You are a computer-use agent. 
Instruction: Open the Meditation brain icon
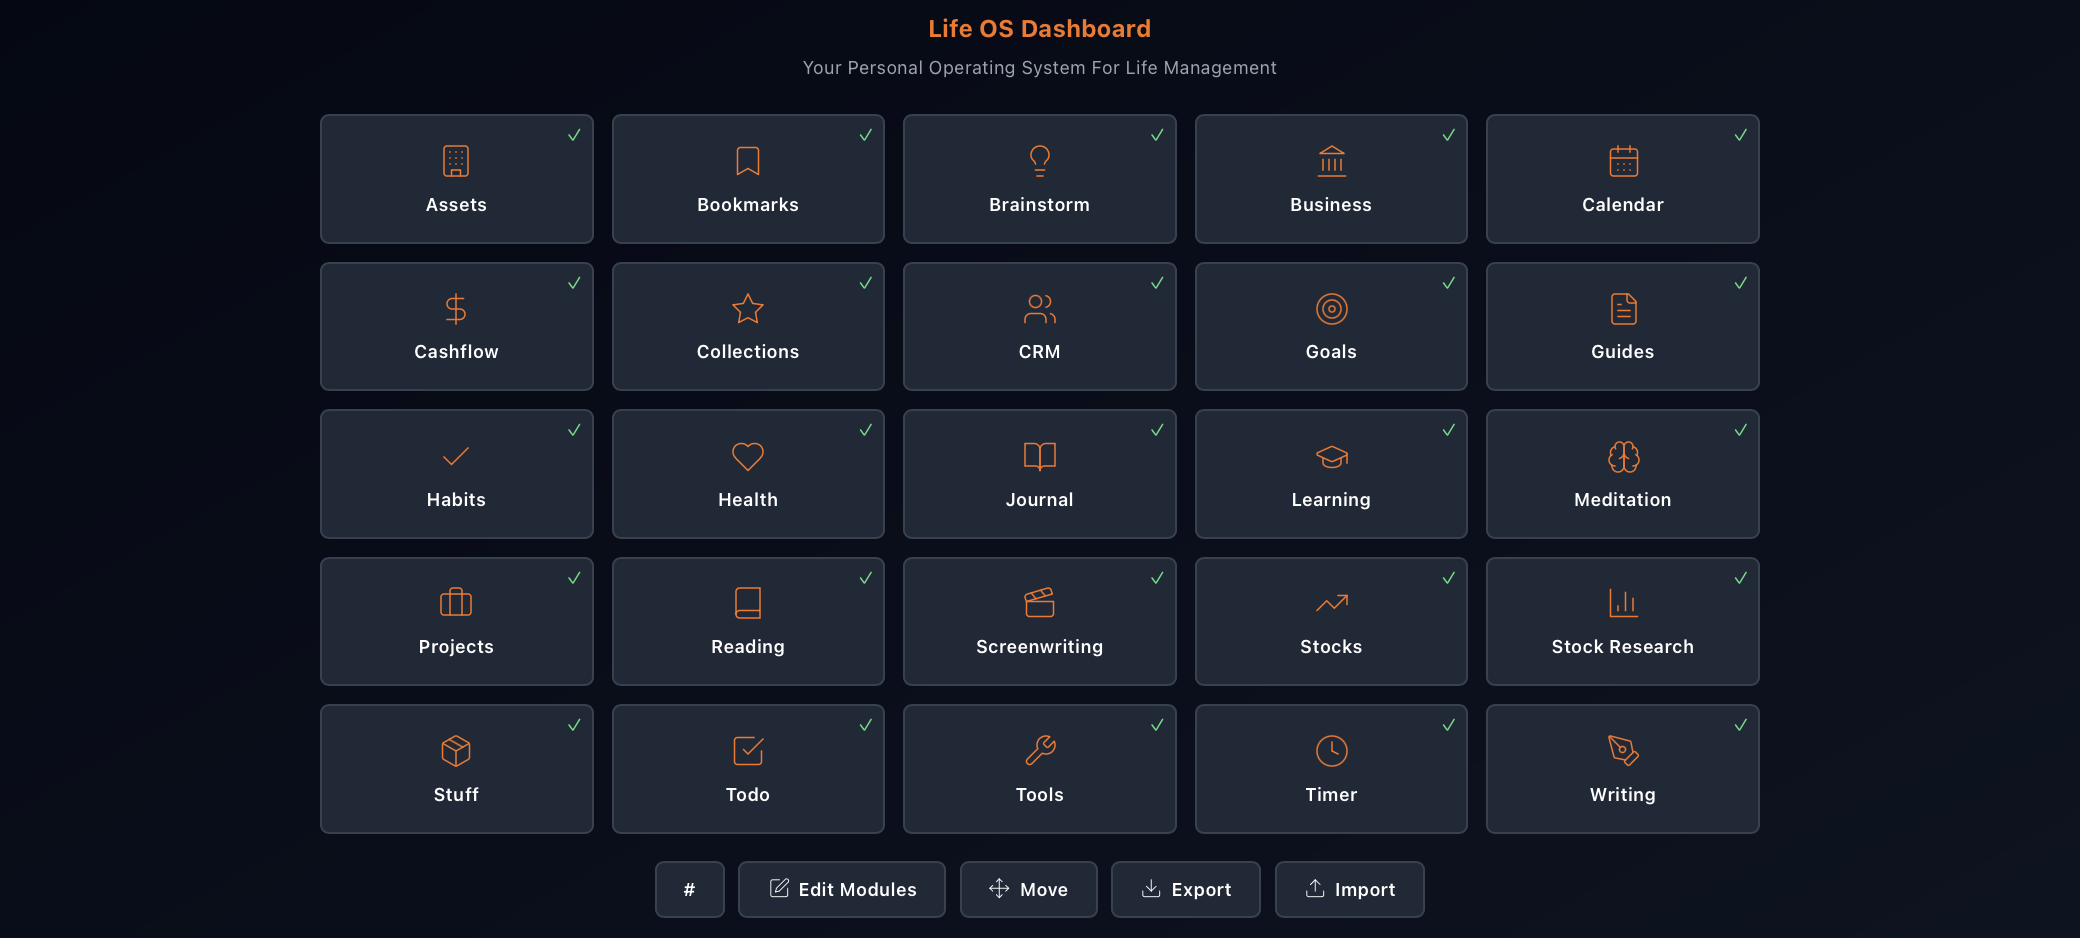coord(1623,456)
